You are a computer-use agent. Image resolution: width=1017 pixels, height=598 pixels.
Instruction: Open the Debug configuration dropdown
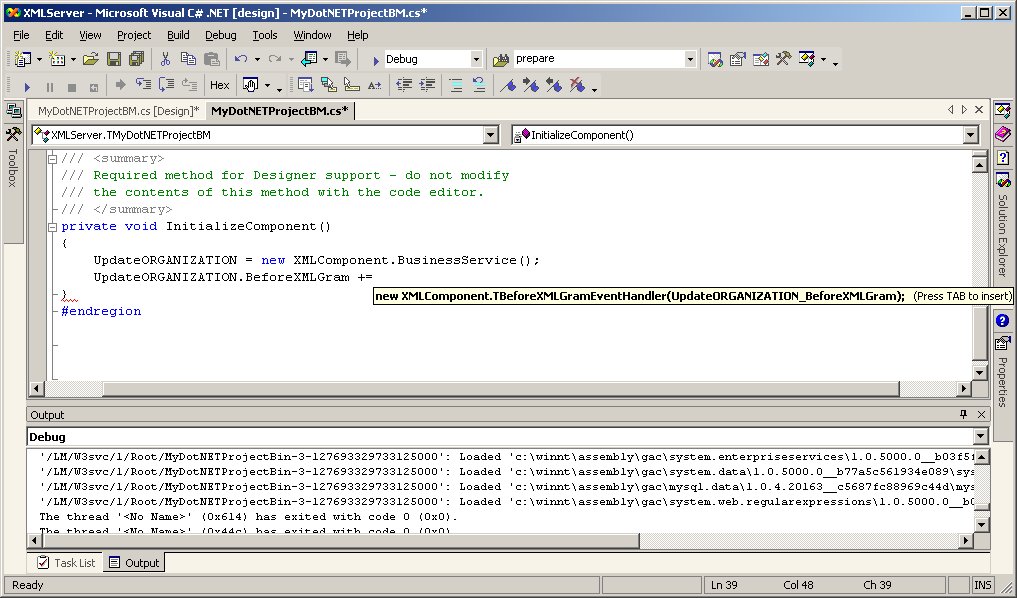[475, 60]
